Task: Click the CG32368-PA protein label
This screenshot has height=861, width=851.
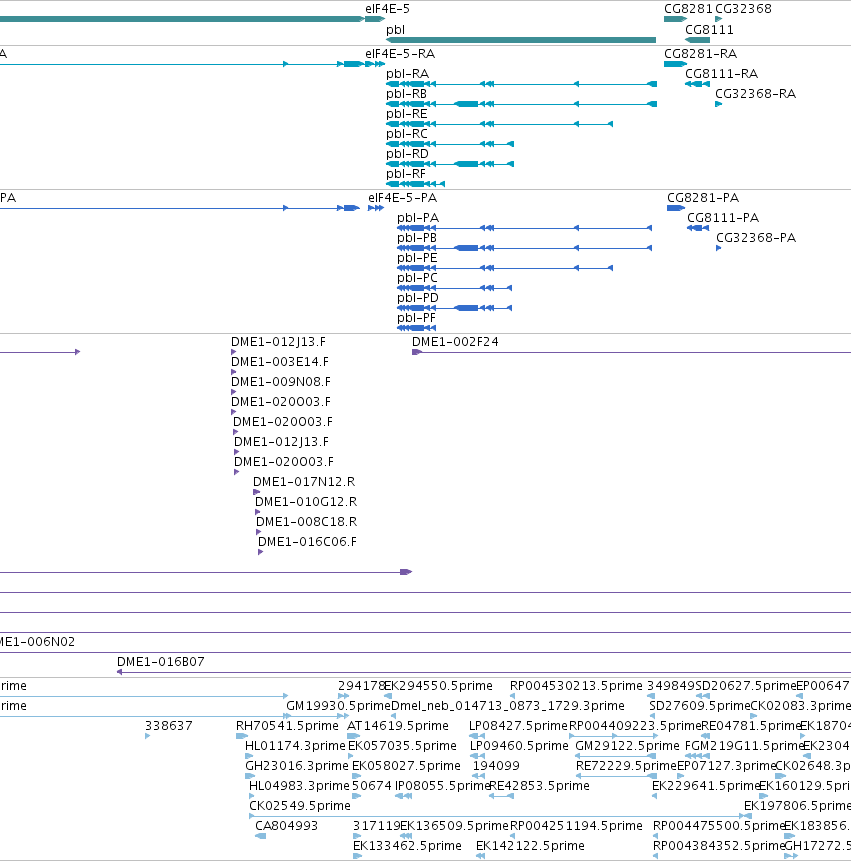Action: 755,238
